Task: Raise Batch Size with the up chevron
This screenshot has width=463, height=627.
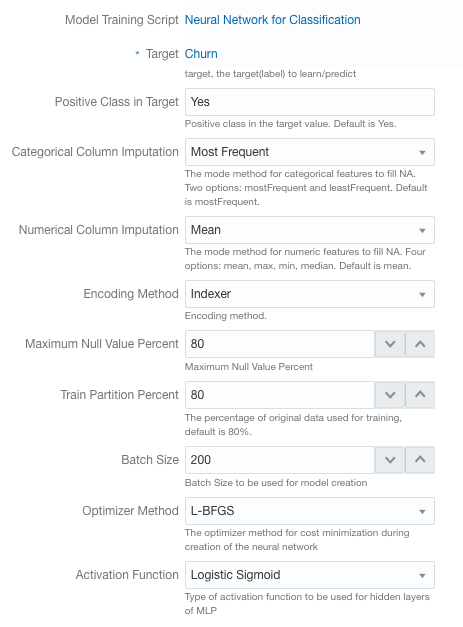Action: click(x=420, y=460)
